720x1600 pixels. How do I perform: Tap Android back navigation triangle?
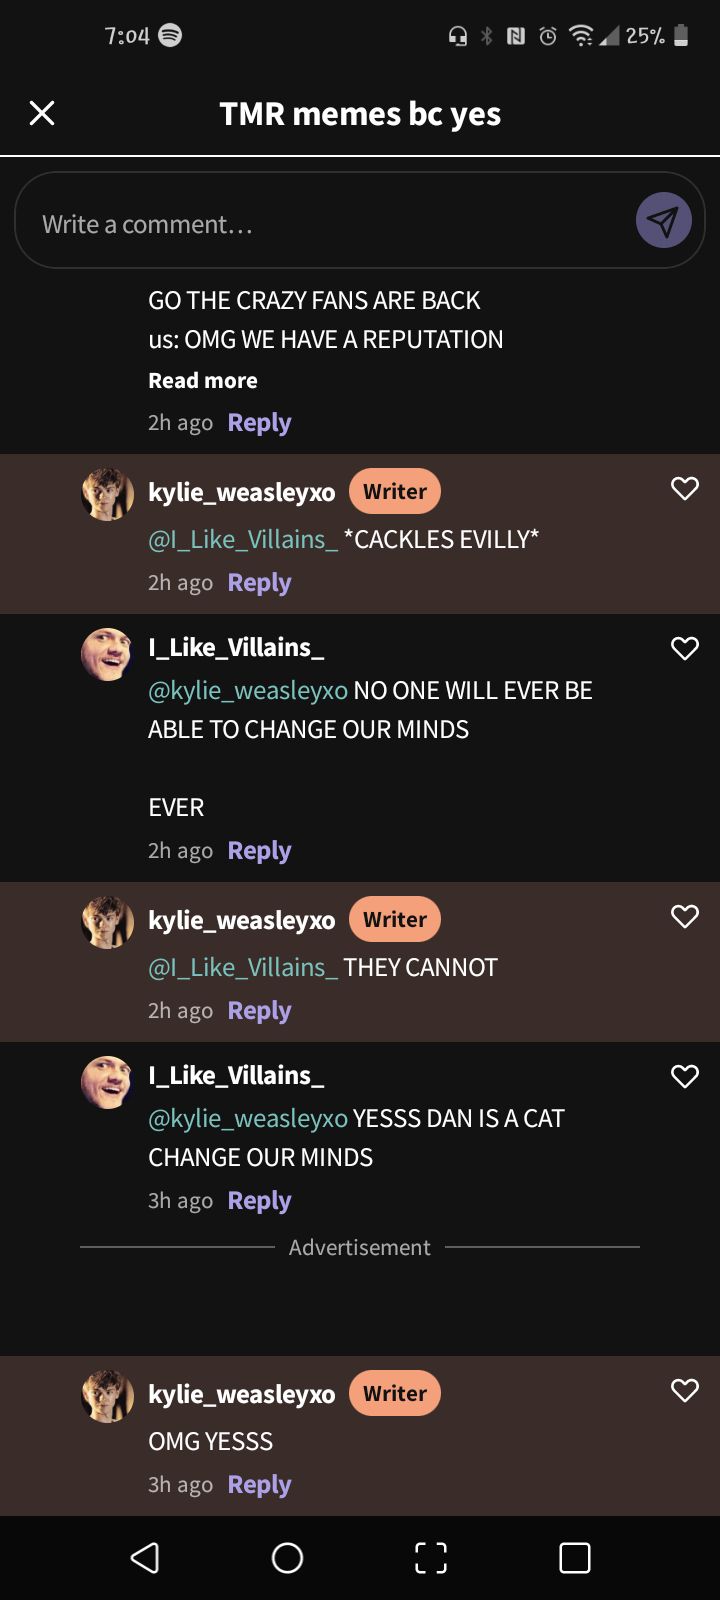pyautogui.click(x=145, y=1557)
